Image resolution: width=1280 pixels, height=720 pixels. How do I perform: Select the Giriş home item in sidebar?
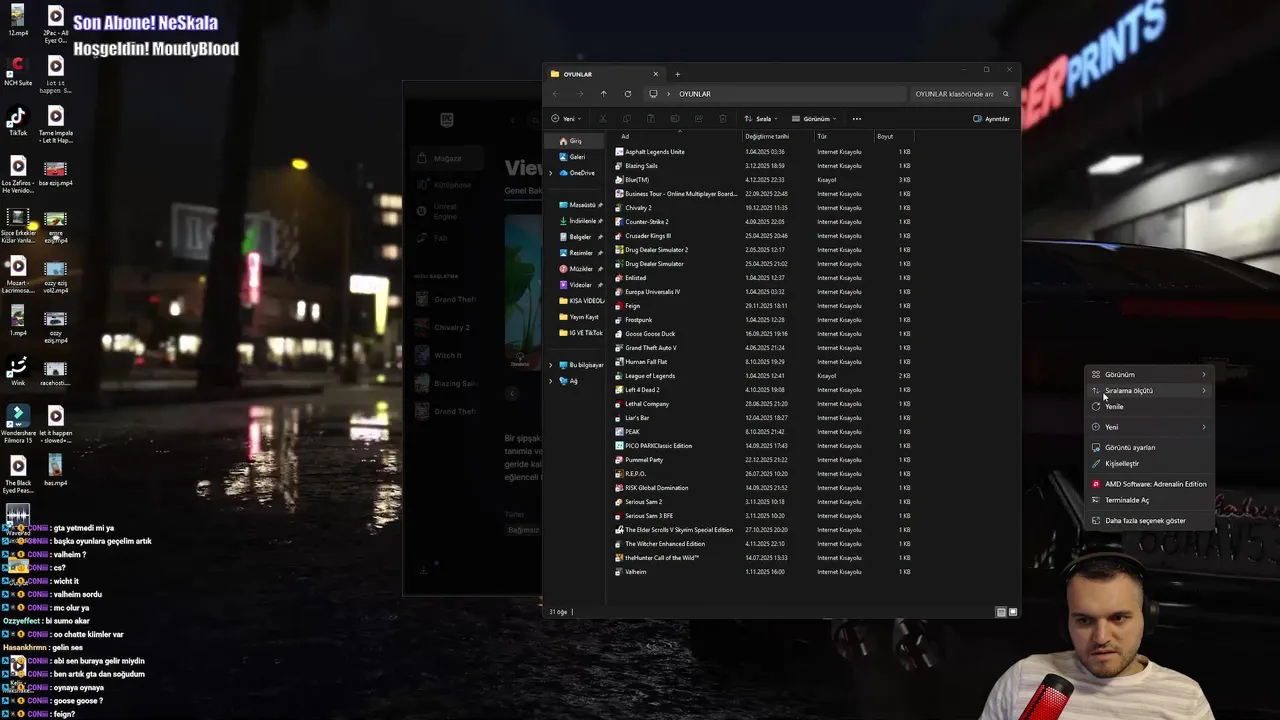(x=575, y=141)
